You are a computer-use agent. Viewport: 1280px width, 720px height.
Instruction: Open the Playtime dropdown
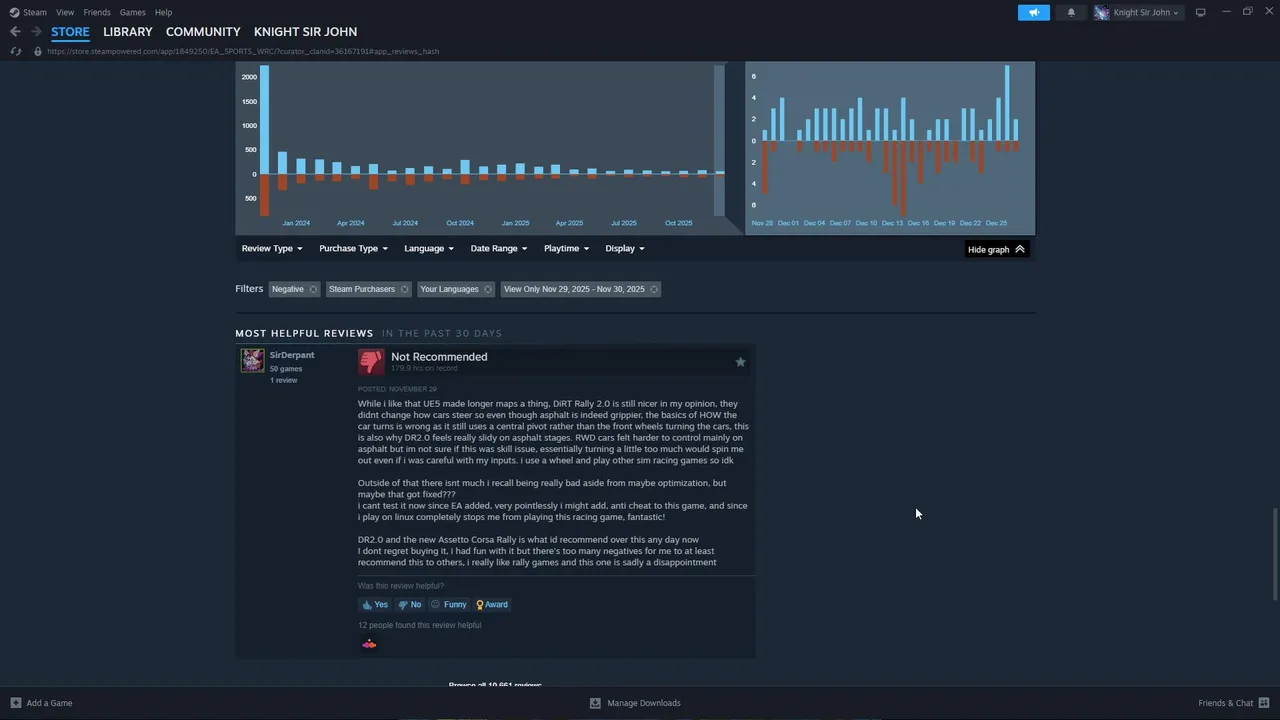pyautogui.click(x=566, y=248)
